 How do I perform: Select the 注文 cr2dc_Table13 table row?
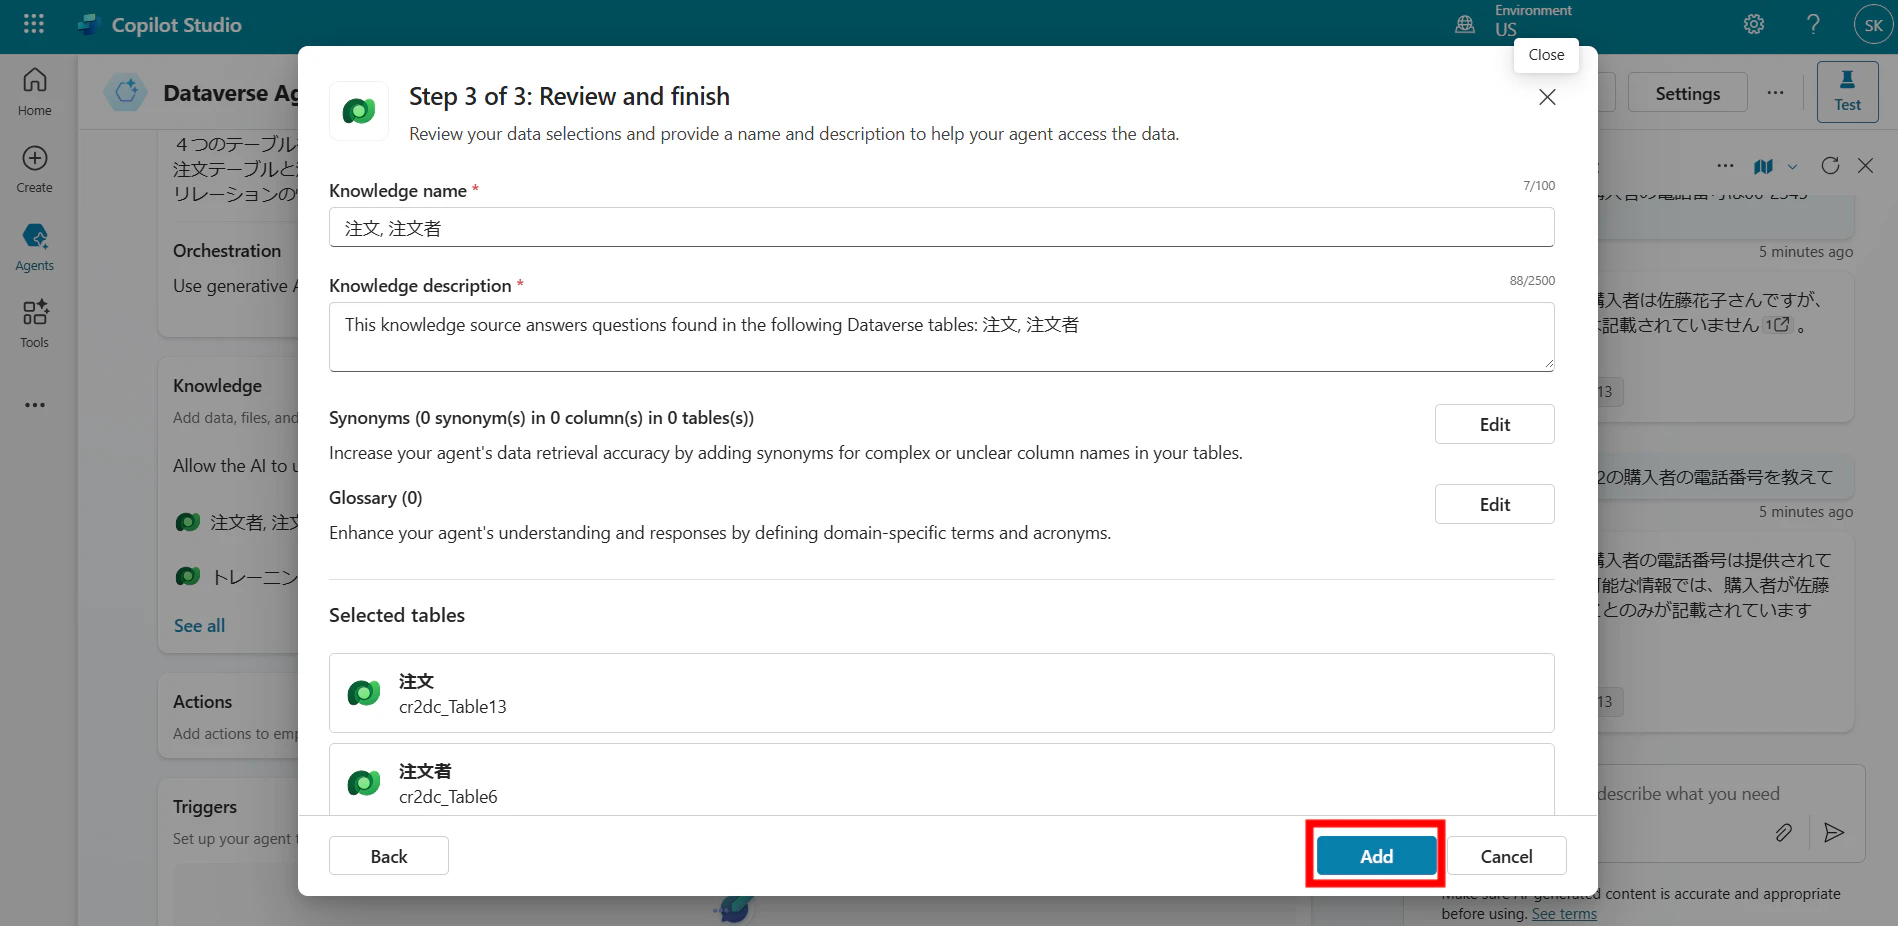click(941, 693)
